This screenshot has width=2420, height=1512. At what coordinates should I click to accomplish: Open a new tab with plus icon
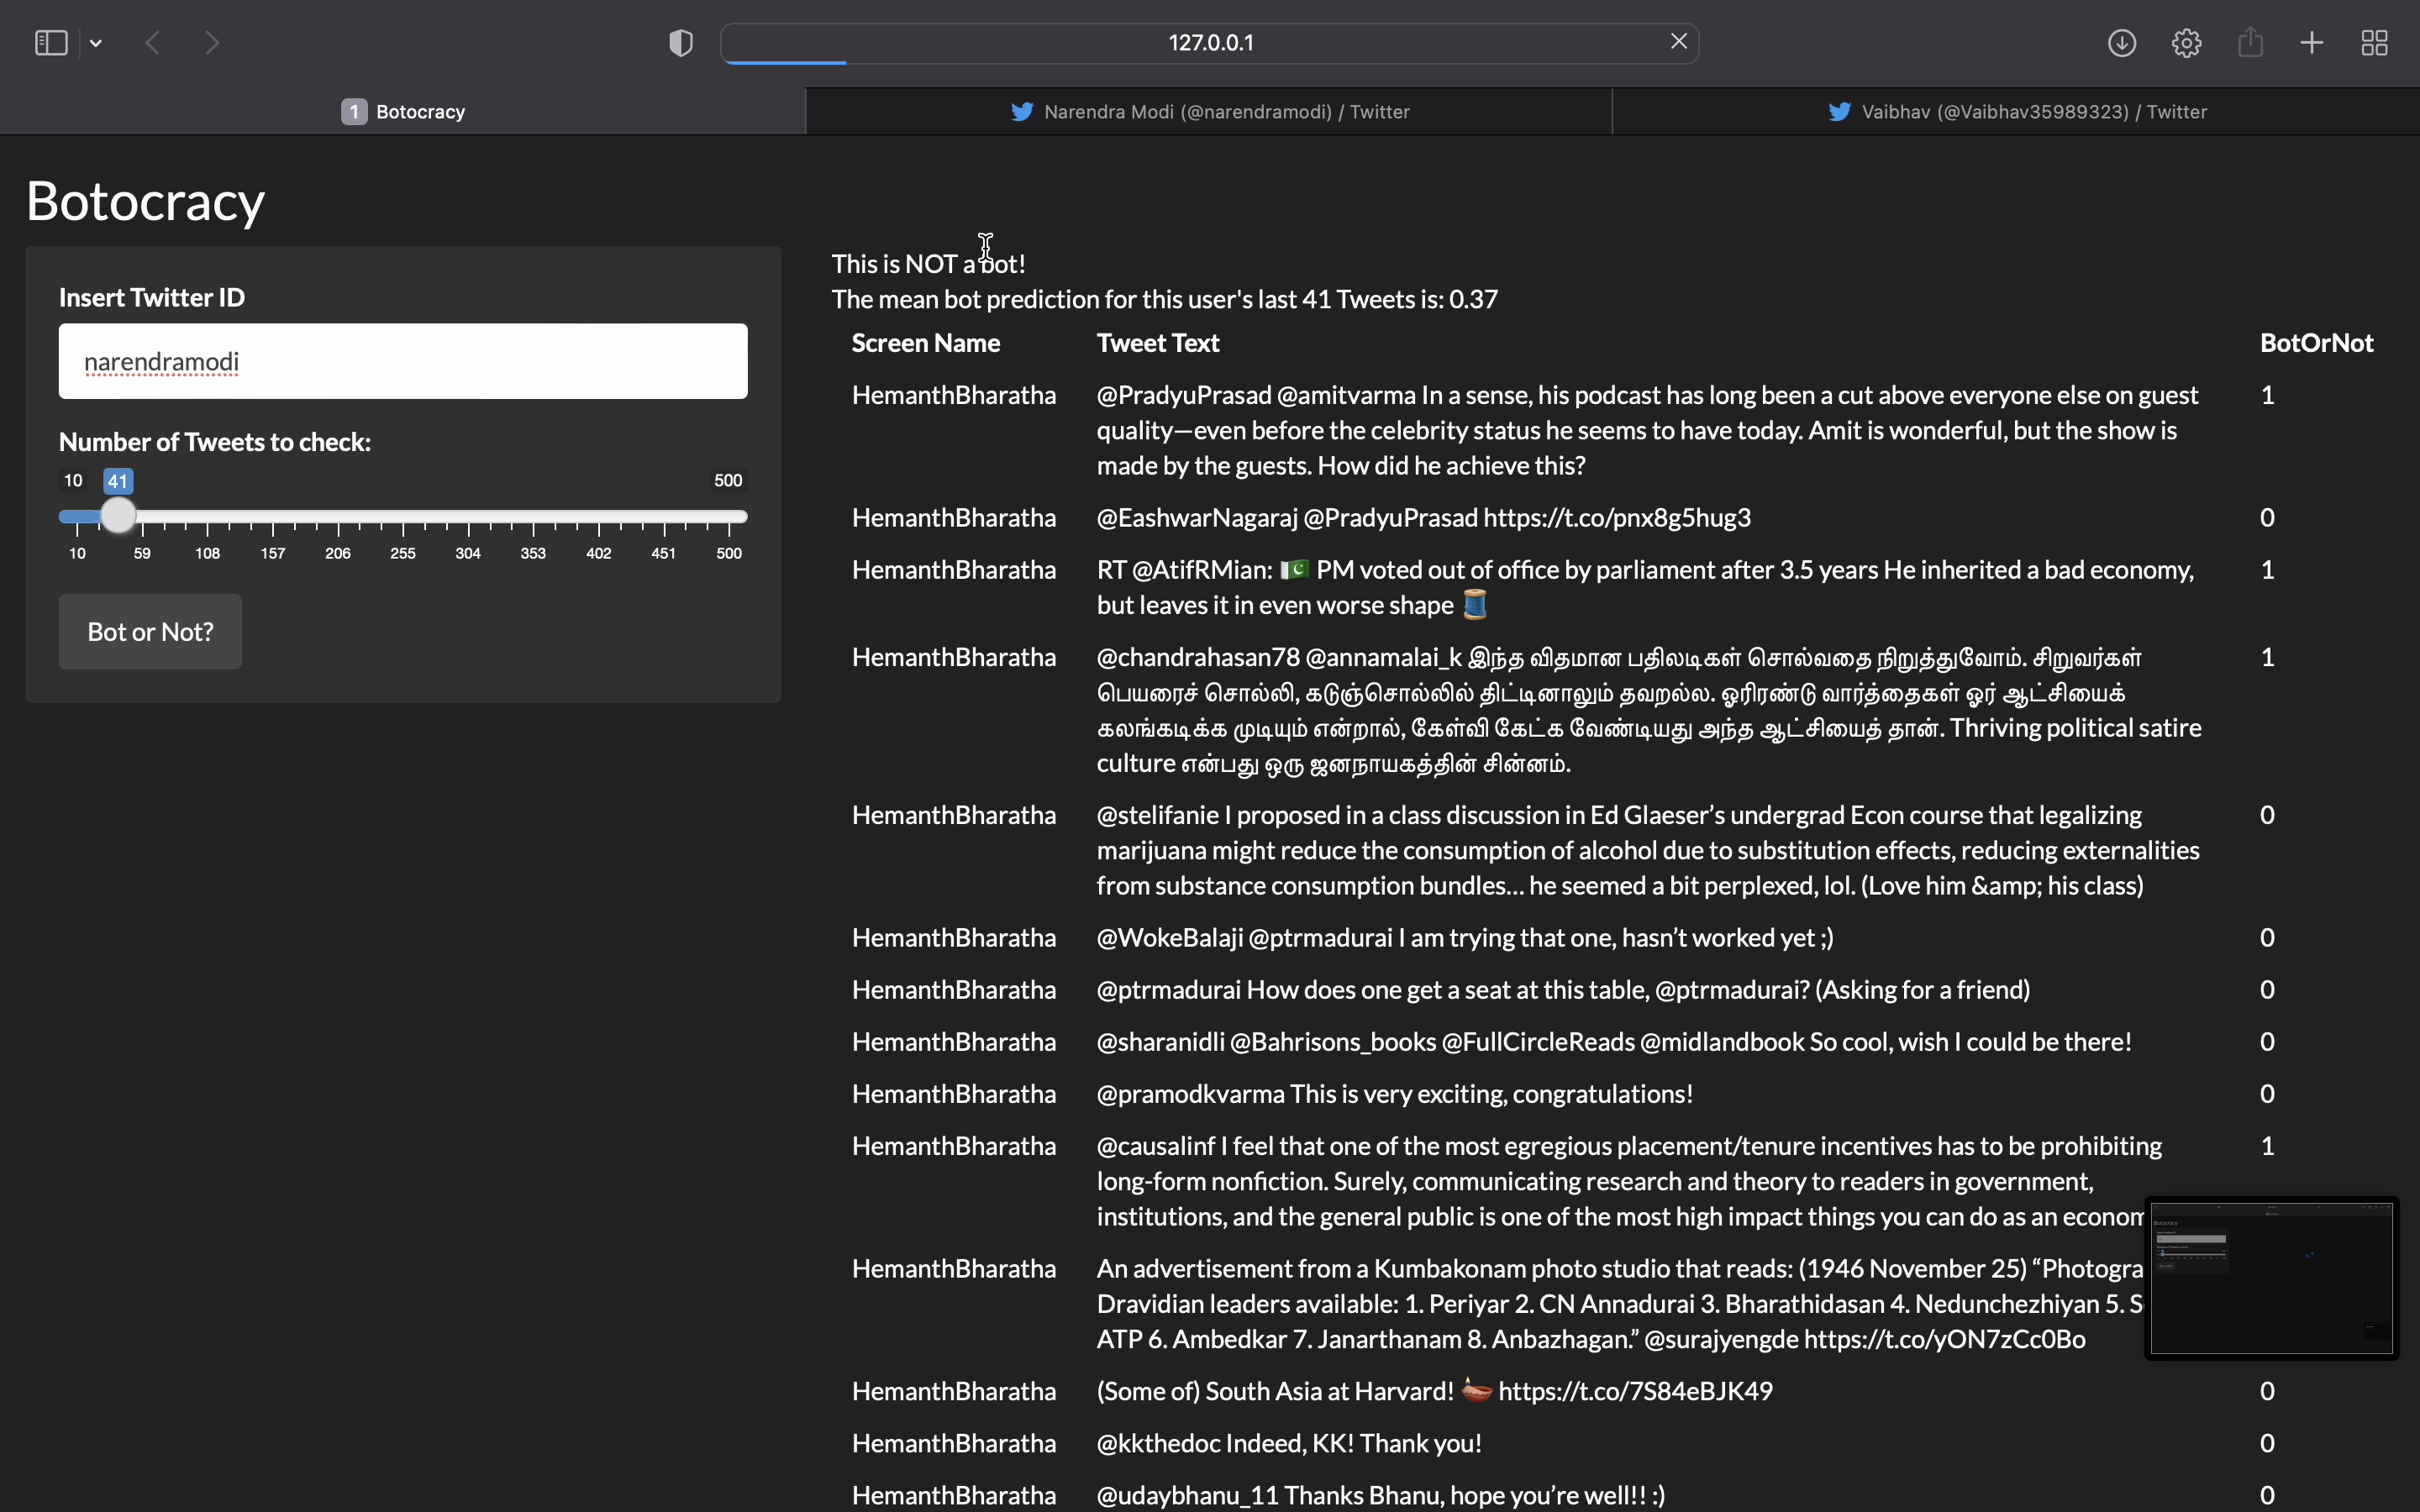pyautogui.click(x=2312, y=43)
